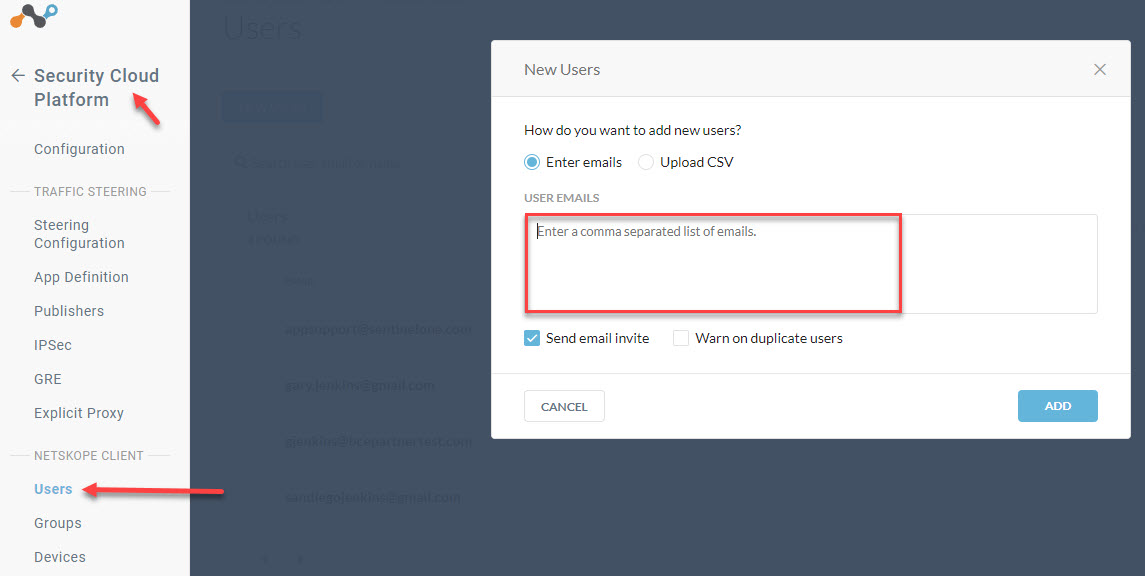Open Groups under Netskope Client
This screenshot has height=576, width=1145.
(x=58, y=523)
